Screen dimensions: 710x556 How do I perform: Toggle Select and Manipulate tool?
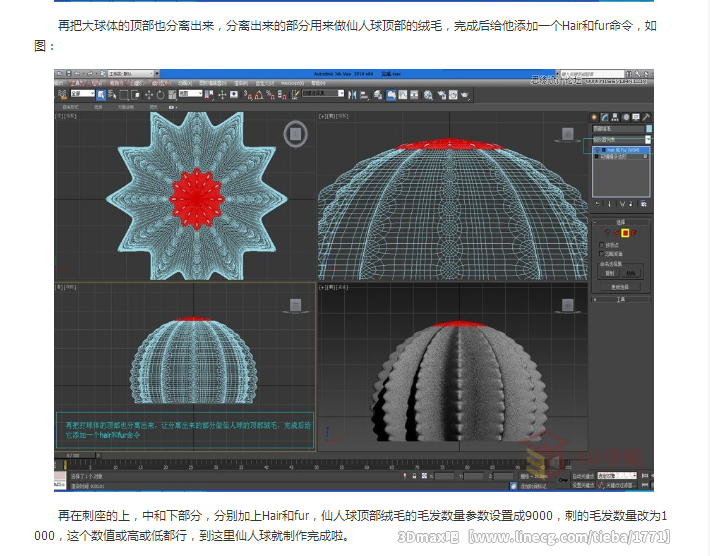click(x=222, y=95)
